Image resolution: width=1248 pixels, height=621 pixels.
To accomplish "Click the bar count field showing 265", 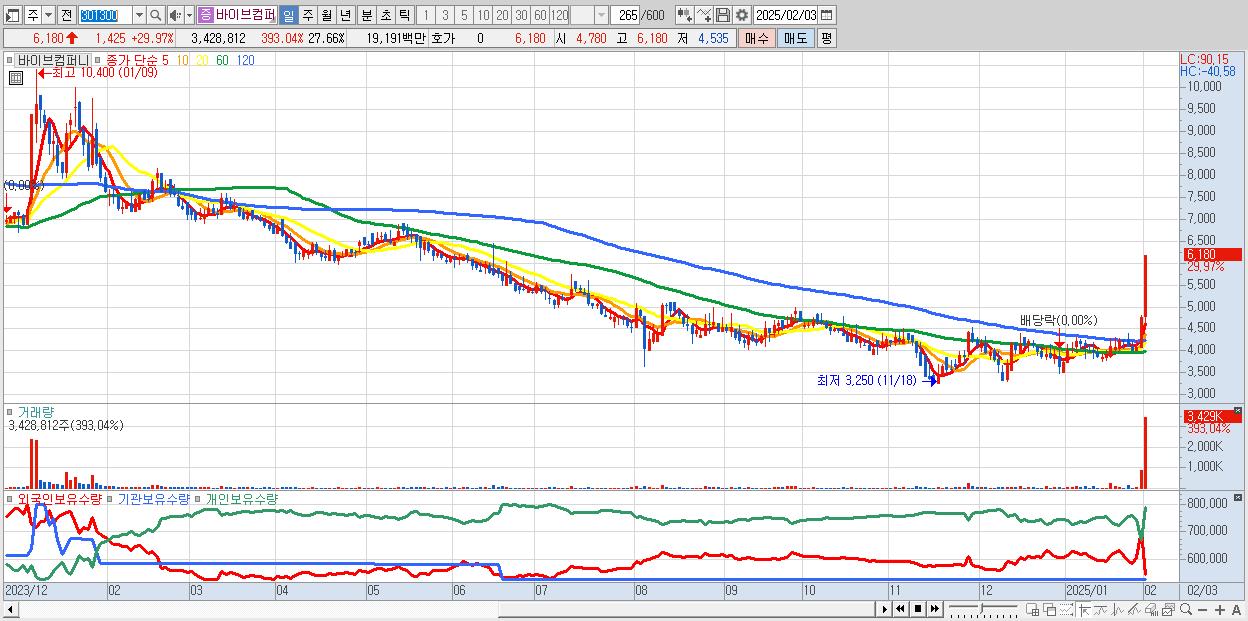I will (x=627, y=15).
